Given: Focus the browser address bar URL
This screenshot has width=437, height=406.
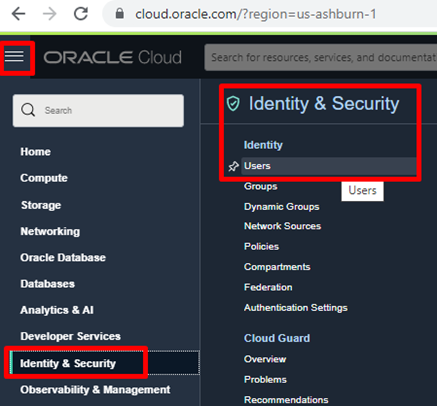Looking at the screenshot, I should point(256,14).
